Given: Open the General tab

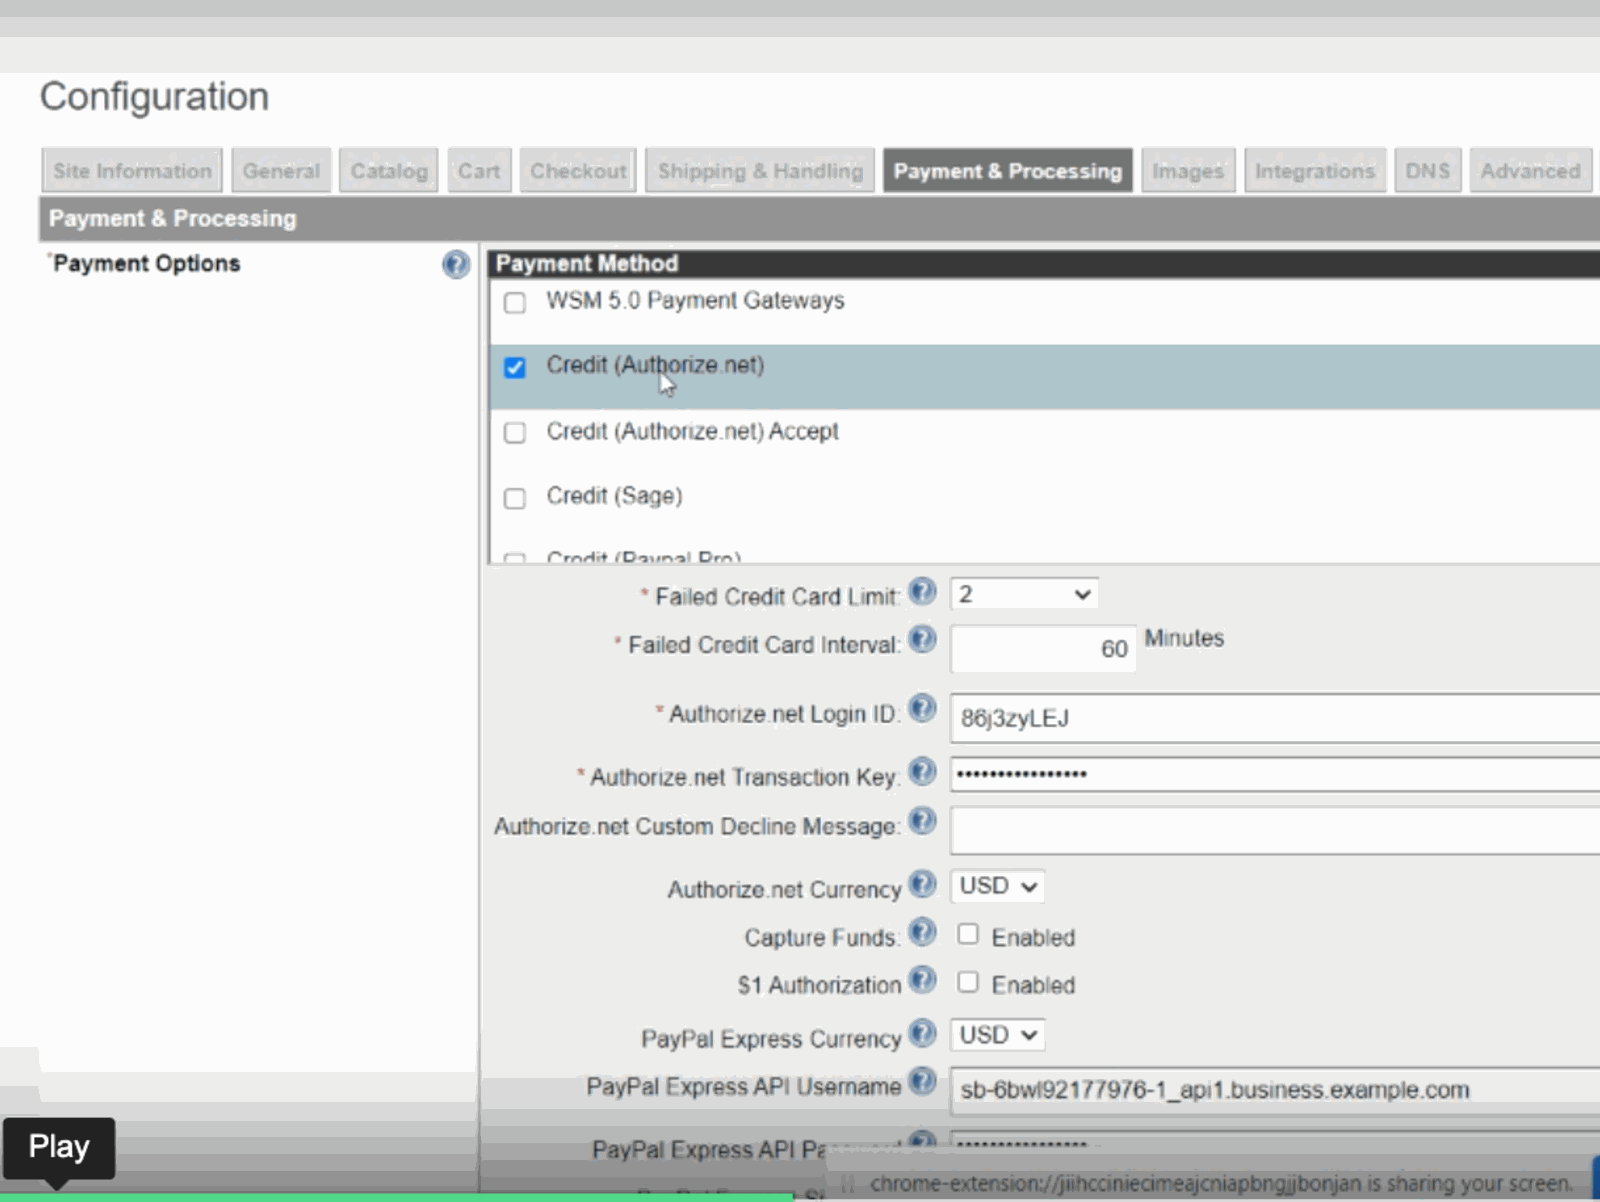Looking at the screenshot, I should pyautogui.click(x=281, y=171).
